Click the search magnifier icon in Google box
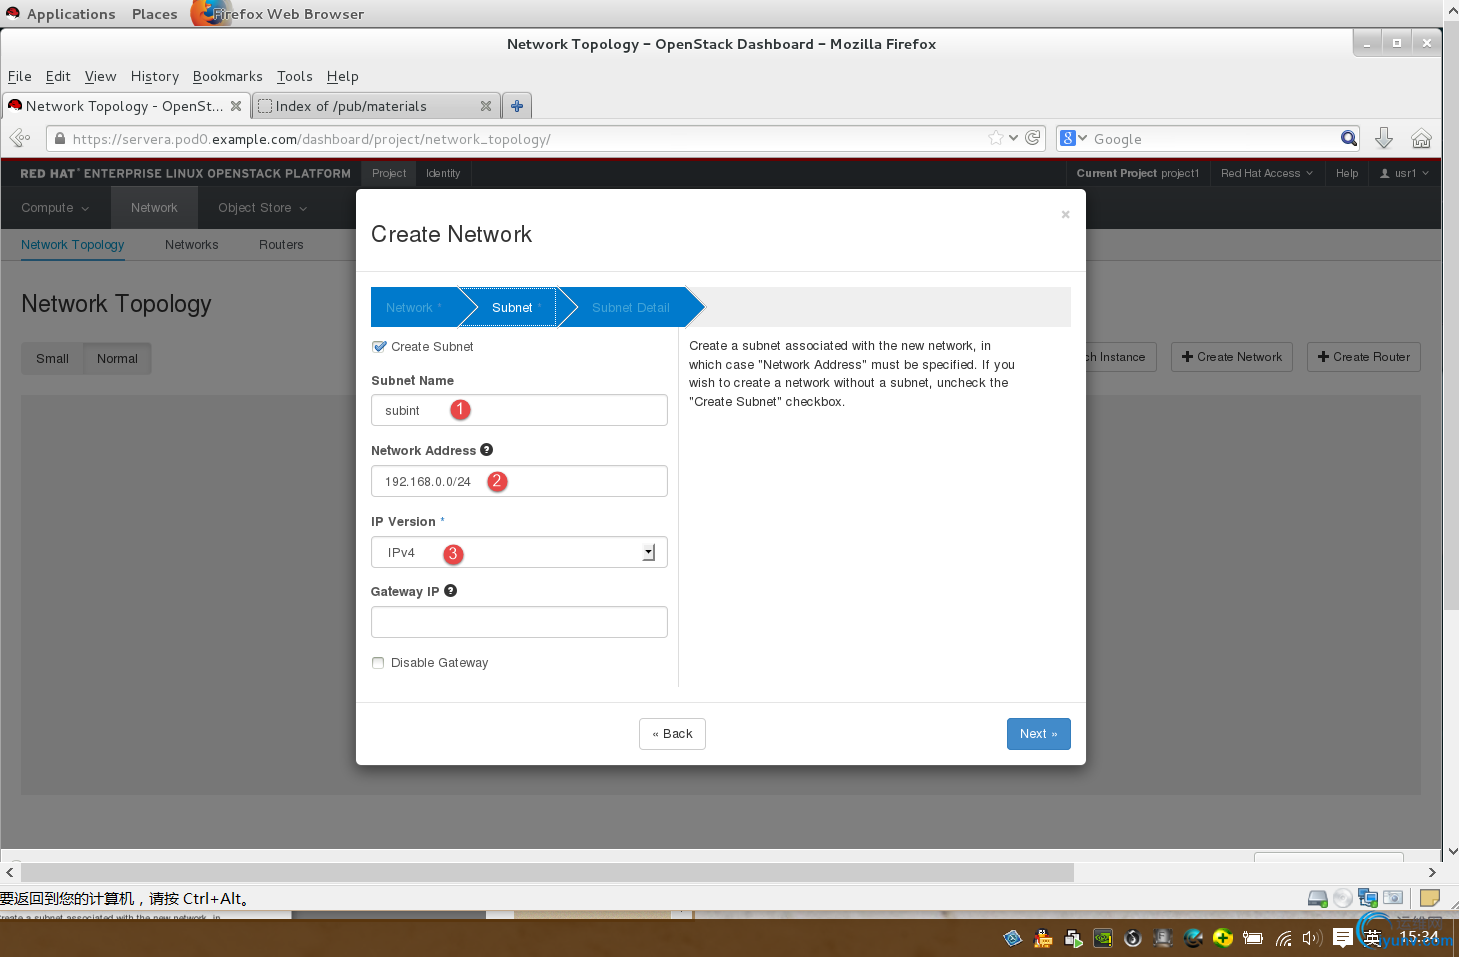1459x957 pixels. click(1349, 138)
